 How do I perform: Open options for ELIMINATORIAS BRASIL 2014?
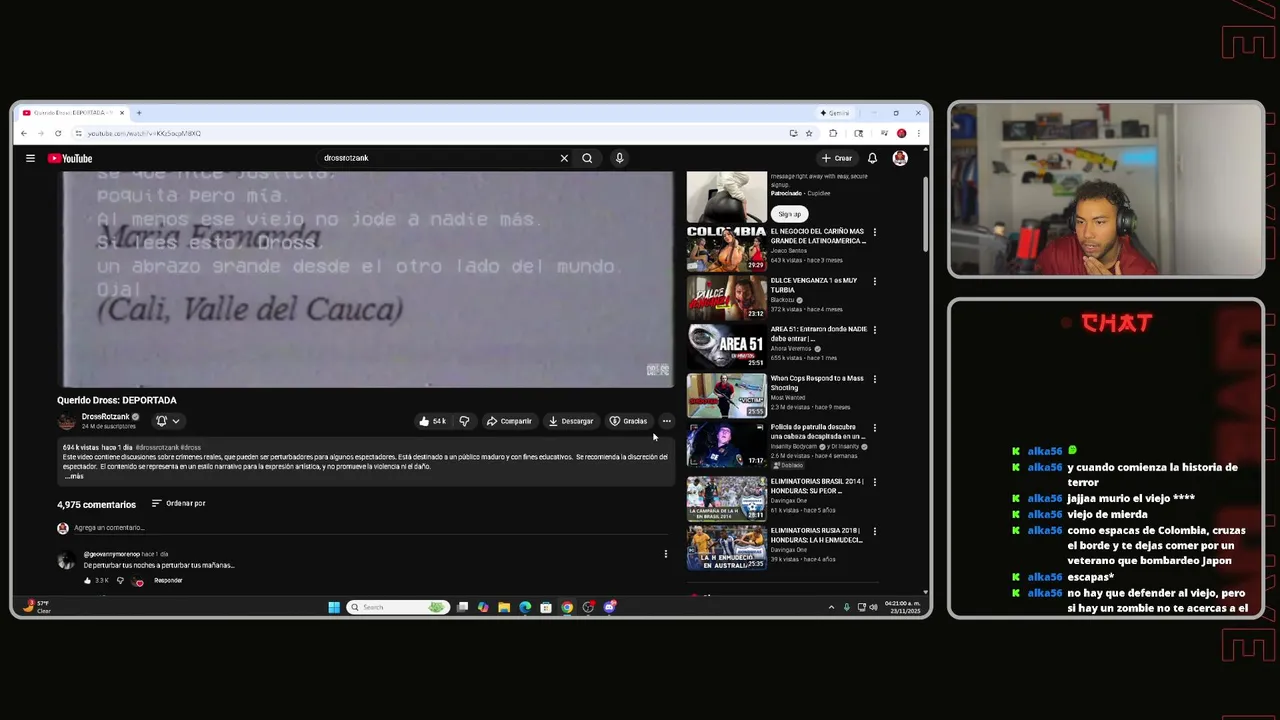875,482
